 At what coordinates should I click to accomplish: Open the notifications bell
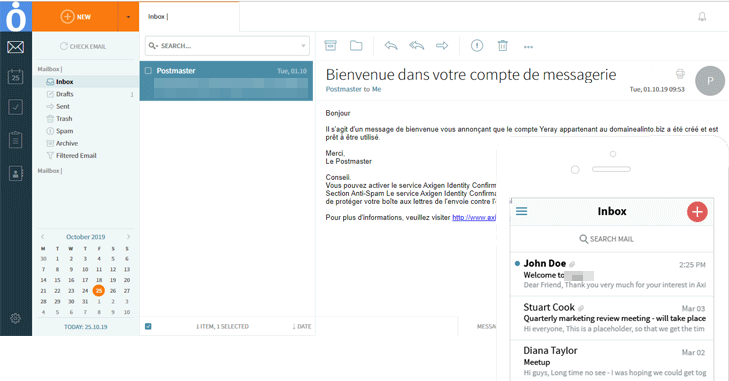702,17
